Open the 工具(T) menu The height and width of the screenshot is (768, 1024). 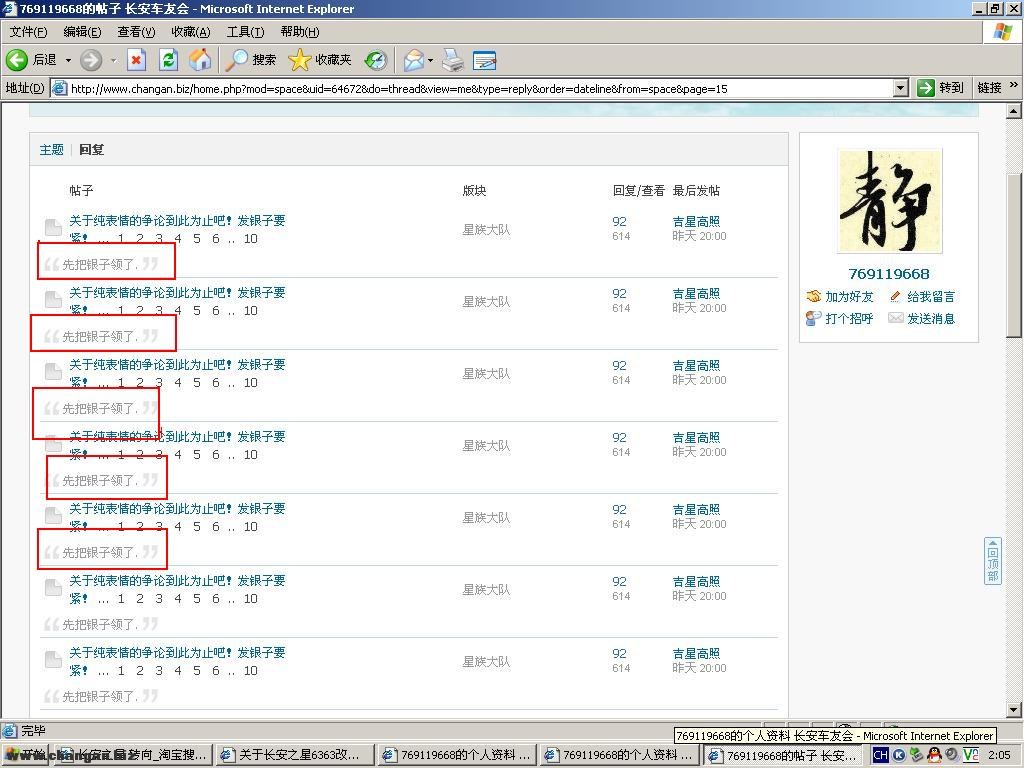pyautogui.click(x=245, y=32)
